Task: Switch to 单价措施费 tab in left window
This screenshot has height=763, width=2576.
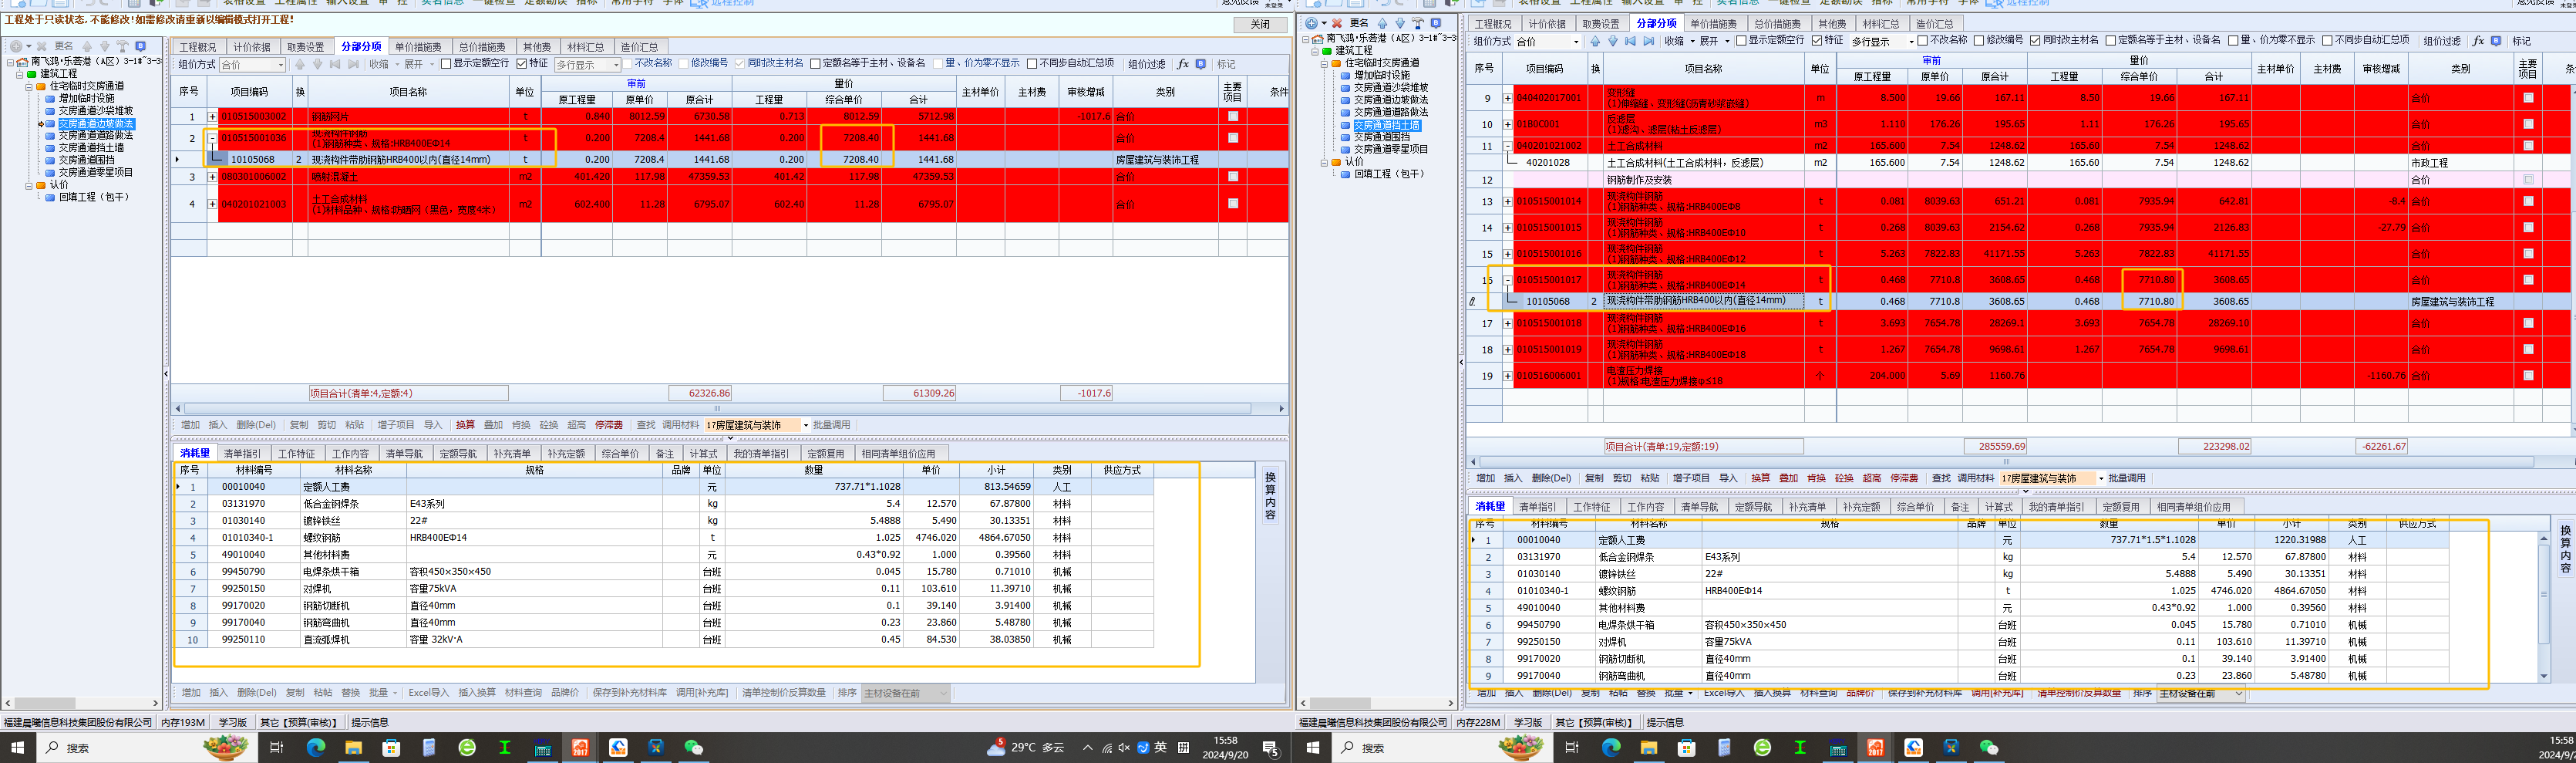Action: [x=417, y=47]
